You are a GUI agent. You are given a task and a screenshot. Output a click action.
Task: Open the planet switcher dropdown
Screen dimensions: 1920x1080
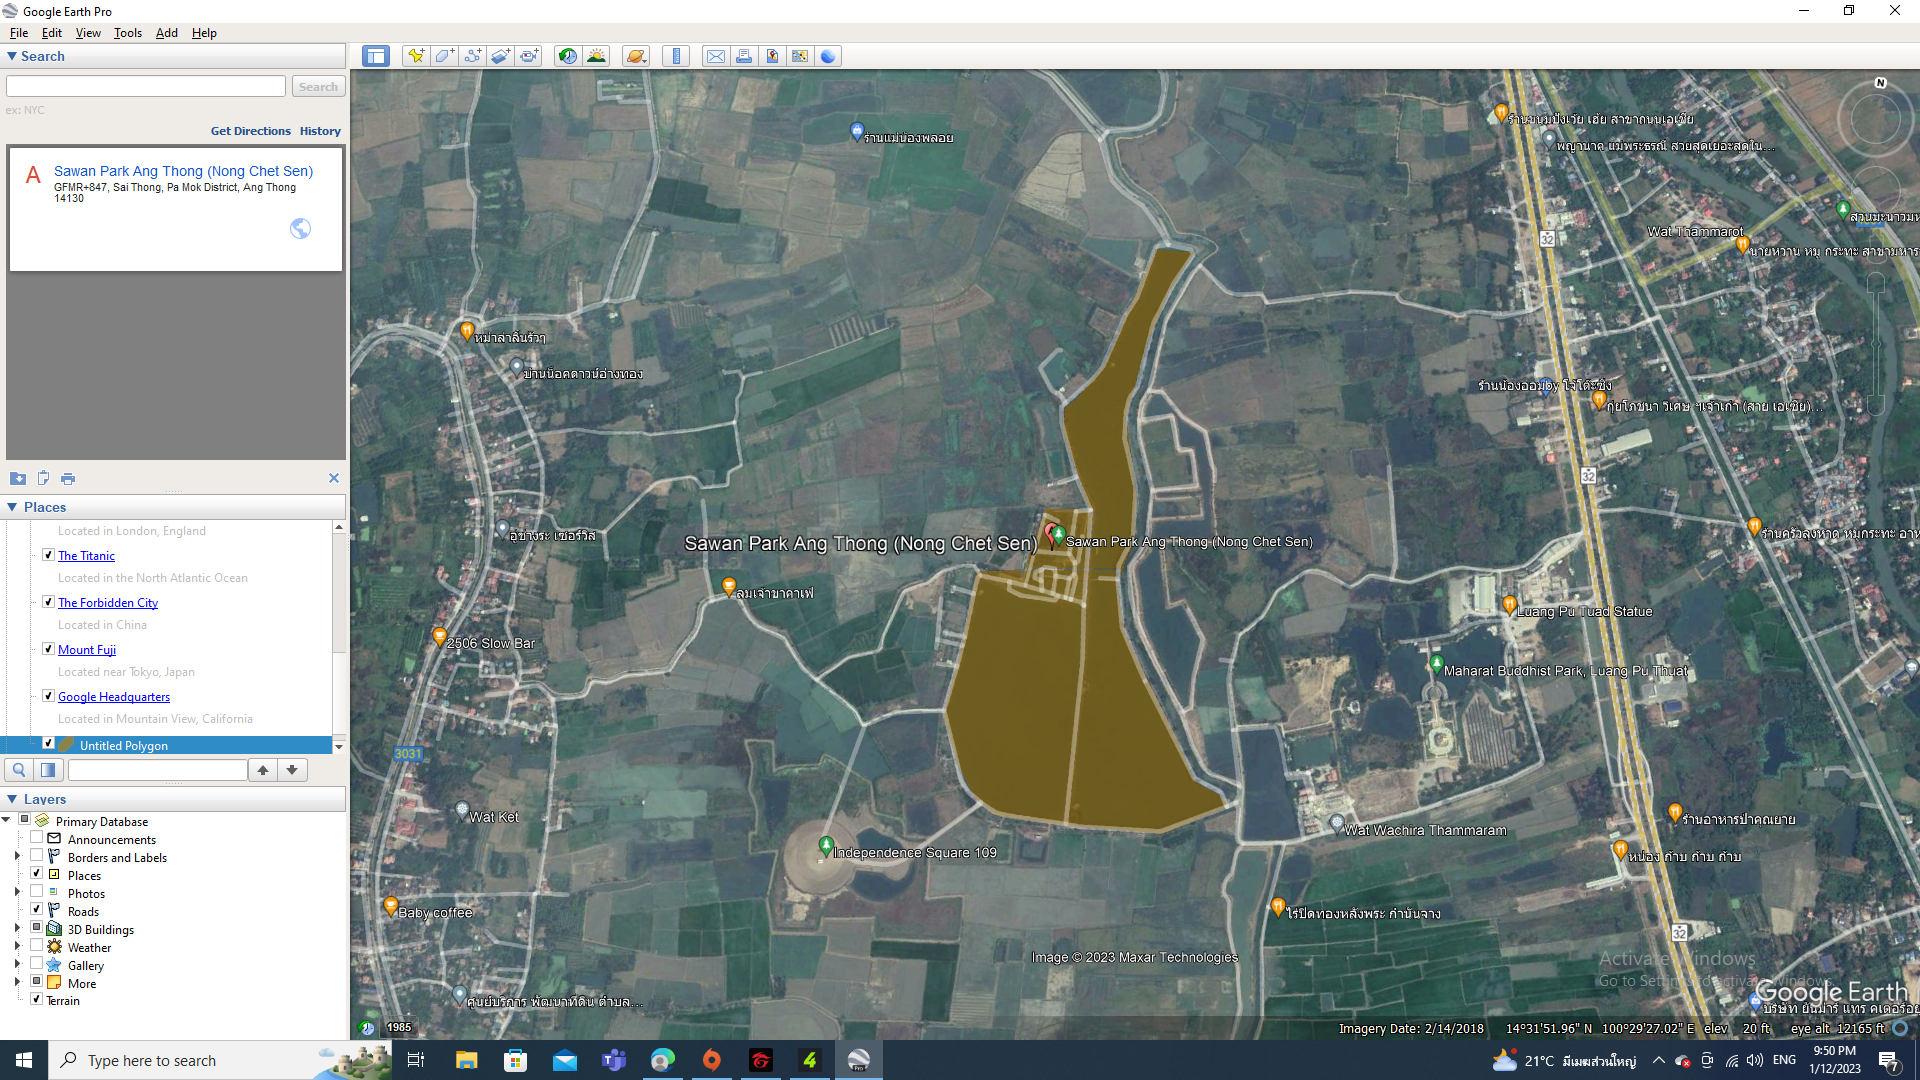pyautogui.click(x=636, y=56)
